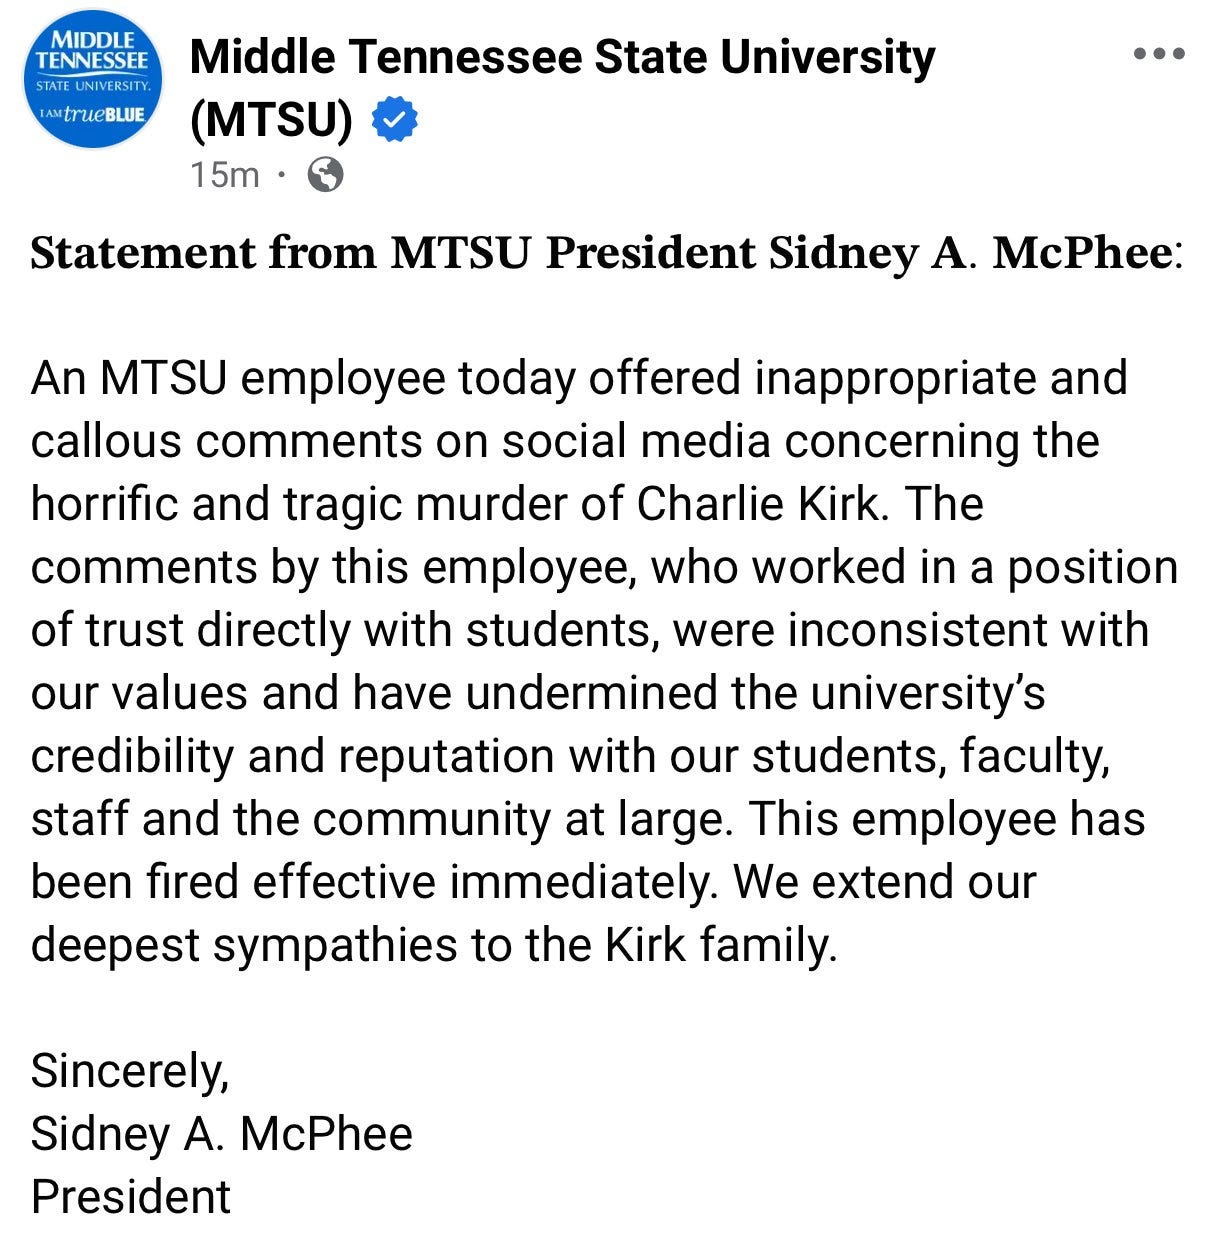The height and width of the screenshot is (1237, 1205).
Task: Click the 'Sidney A. McPhee' name in heading
Action: pos(970,254)
